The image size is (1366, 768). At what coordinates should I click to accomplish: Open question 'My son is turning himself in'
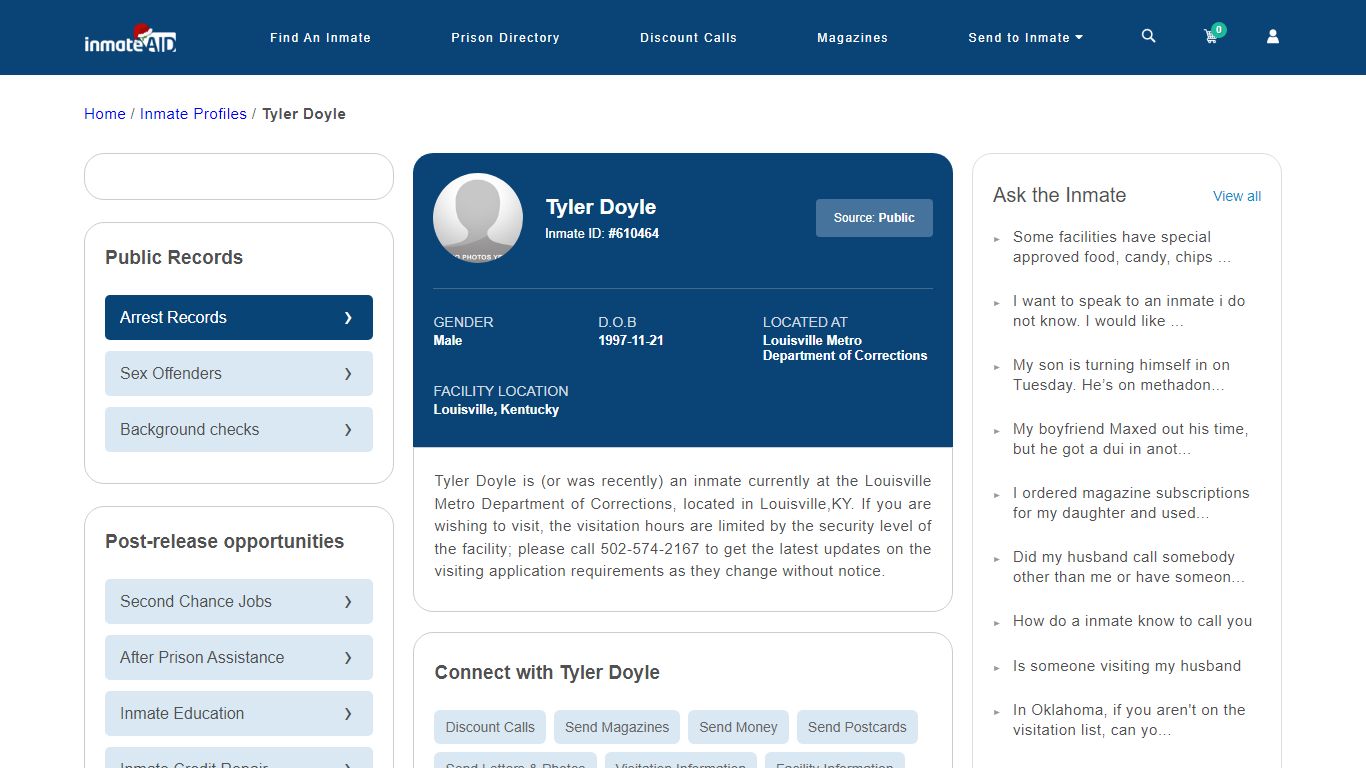(x=1121, y=375)
